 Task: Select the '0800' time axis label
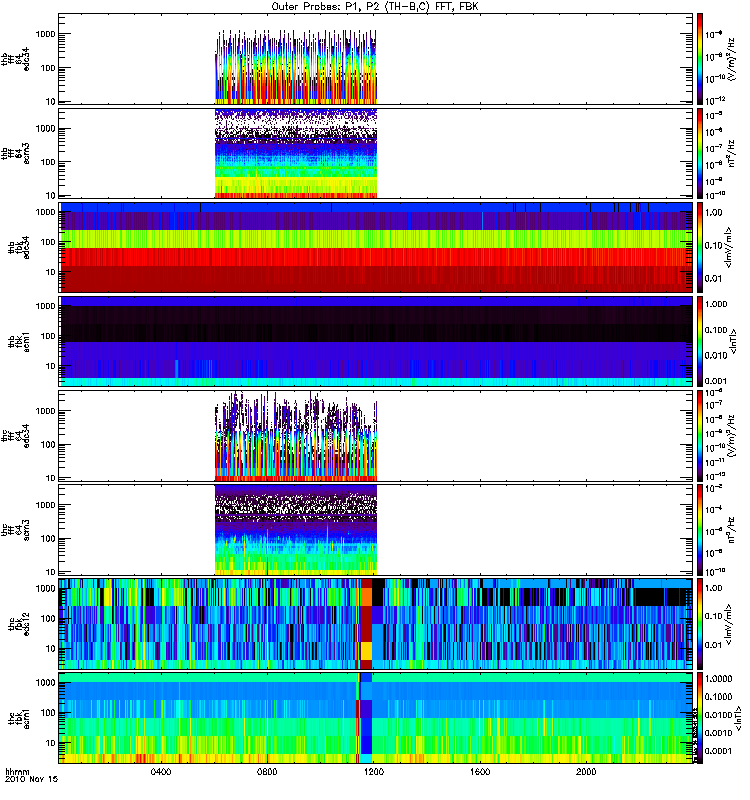267,772
